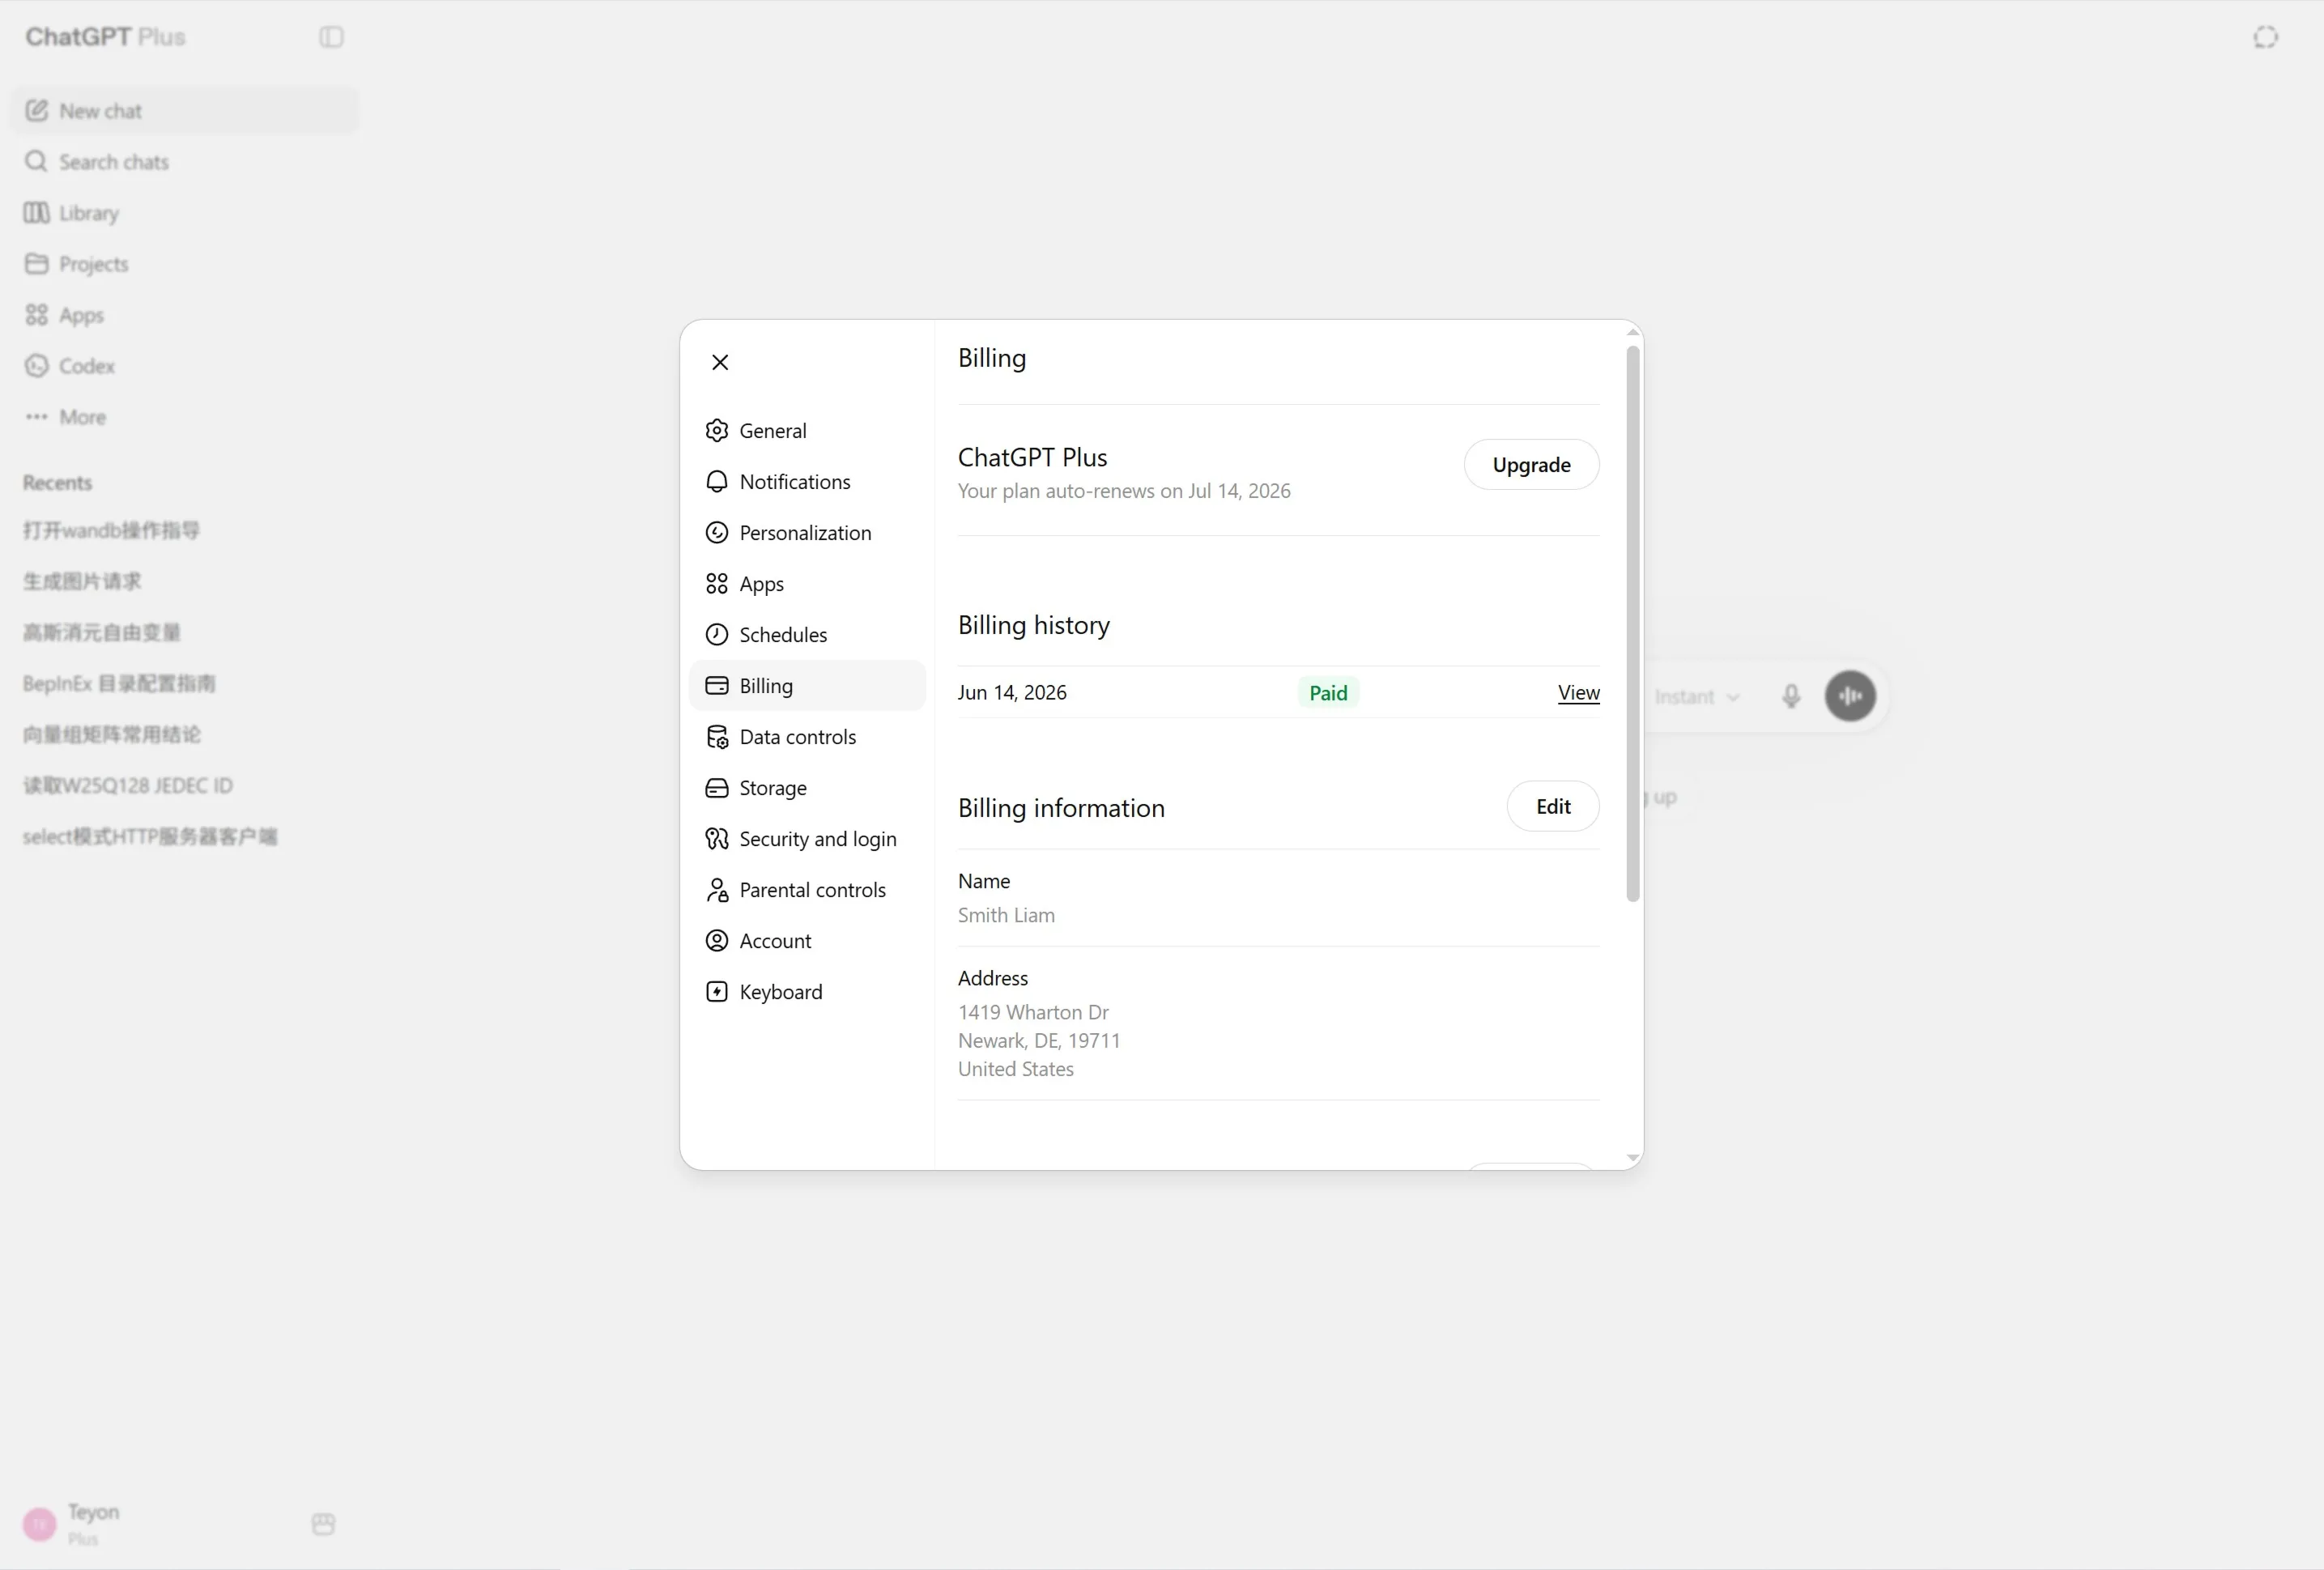Open Account settings
2324x1570 pixels.
(807, 941)
